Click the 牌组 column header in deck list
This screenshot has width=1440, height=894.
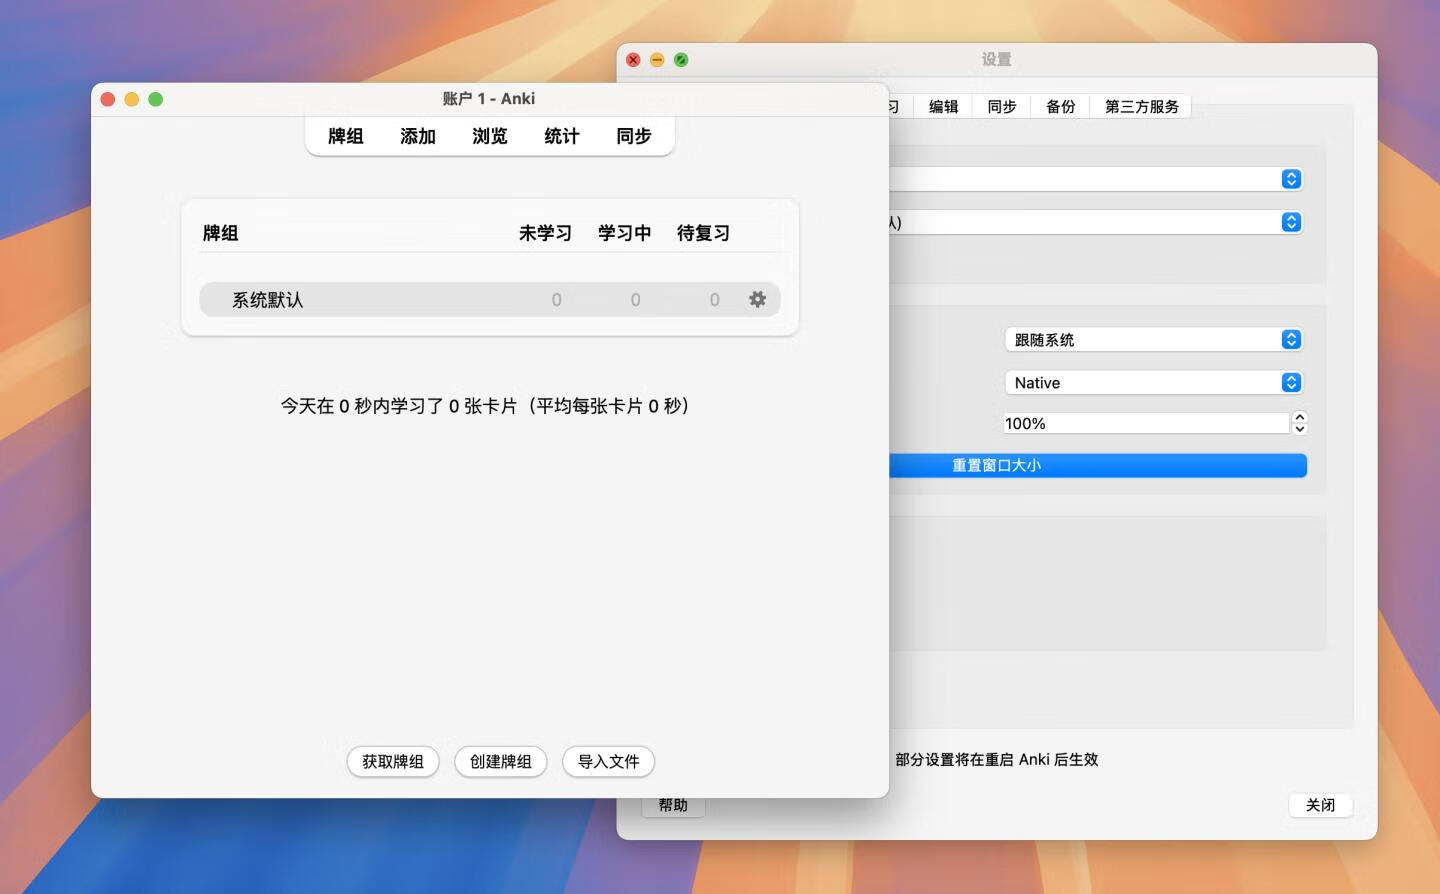[220, 233]
